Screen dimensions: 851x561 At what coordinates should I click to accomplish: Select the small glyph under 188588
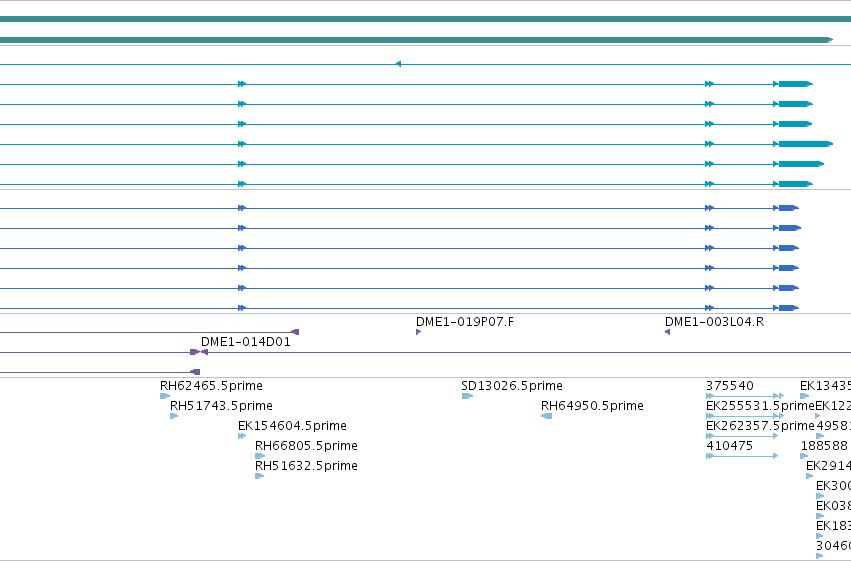click(x=804, y=456)
